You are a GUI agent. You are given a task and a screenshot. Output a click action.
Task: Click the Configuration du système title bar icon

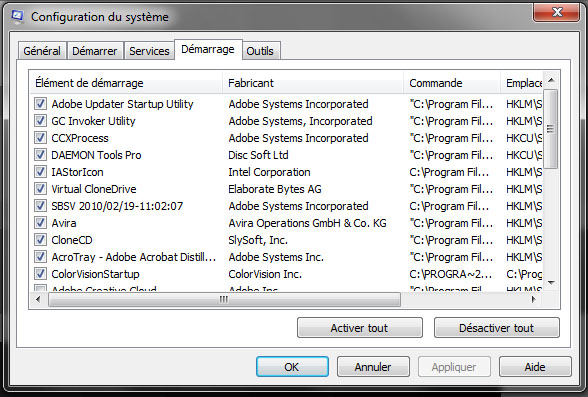click(x=17, y=17)
